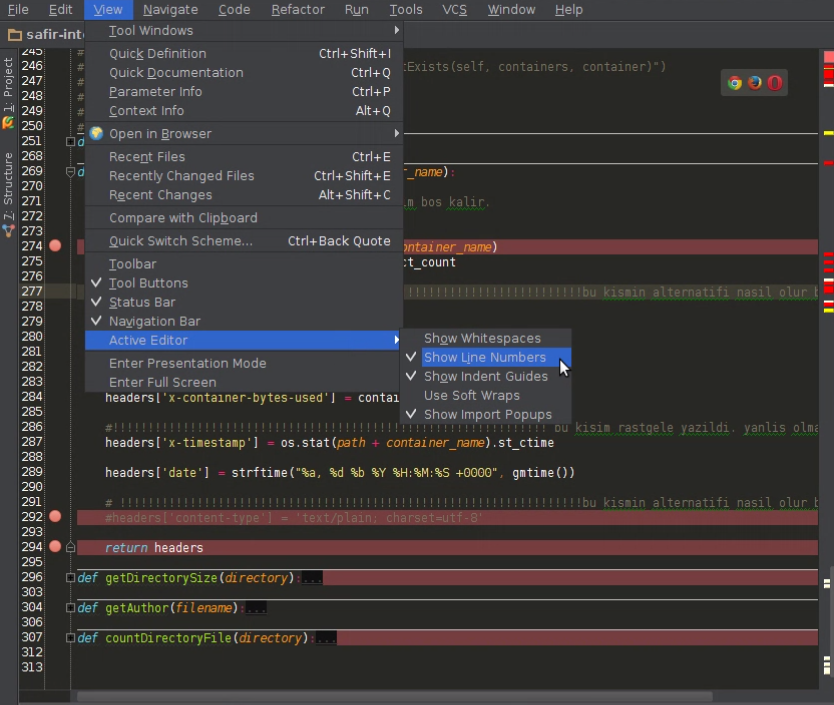The image size is (834, 705).
Task: Remove breakpoint on line 292
Action: [x=55, y=517]
